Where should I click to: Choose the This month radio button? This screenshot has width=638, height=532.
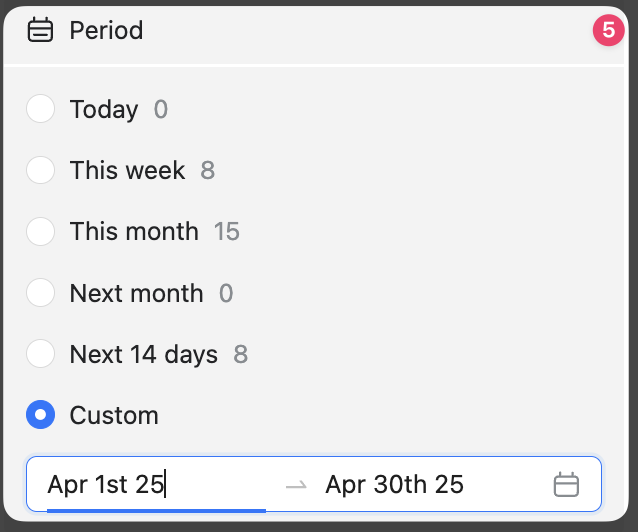(40, 232)
